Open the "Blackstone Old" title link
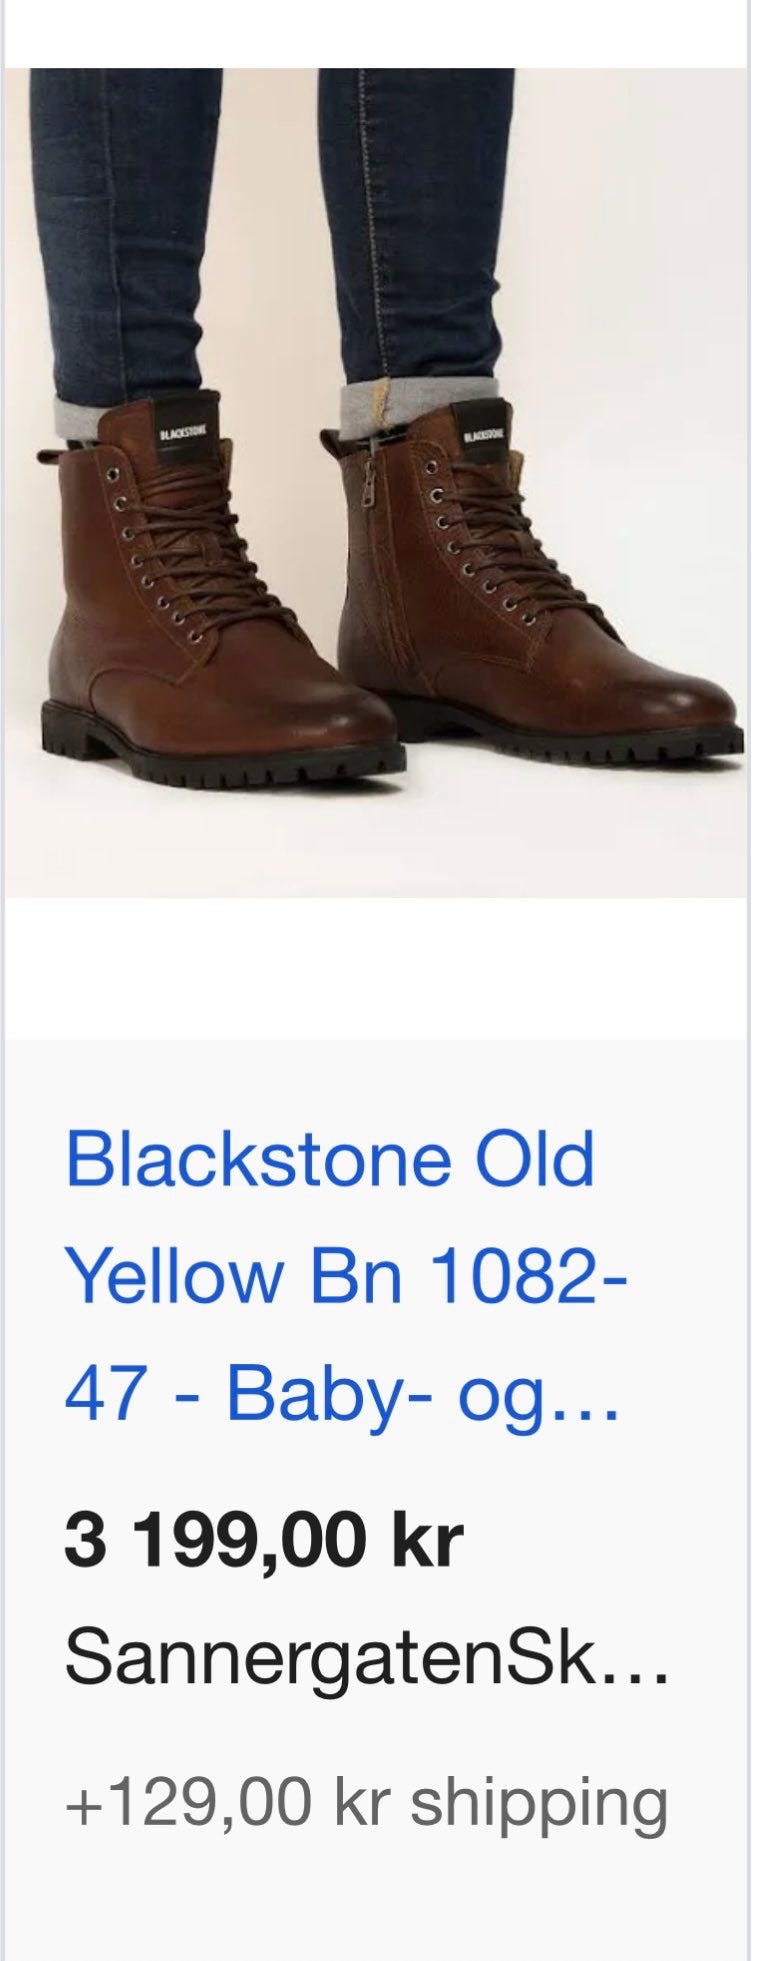 pyautogui.click(x=330, y=1160)
